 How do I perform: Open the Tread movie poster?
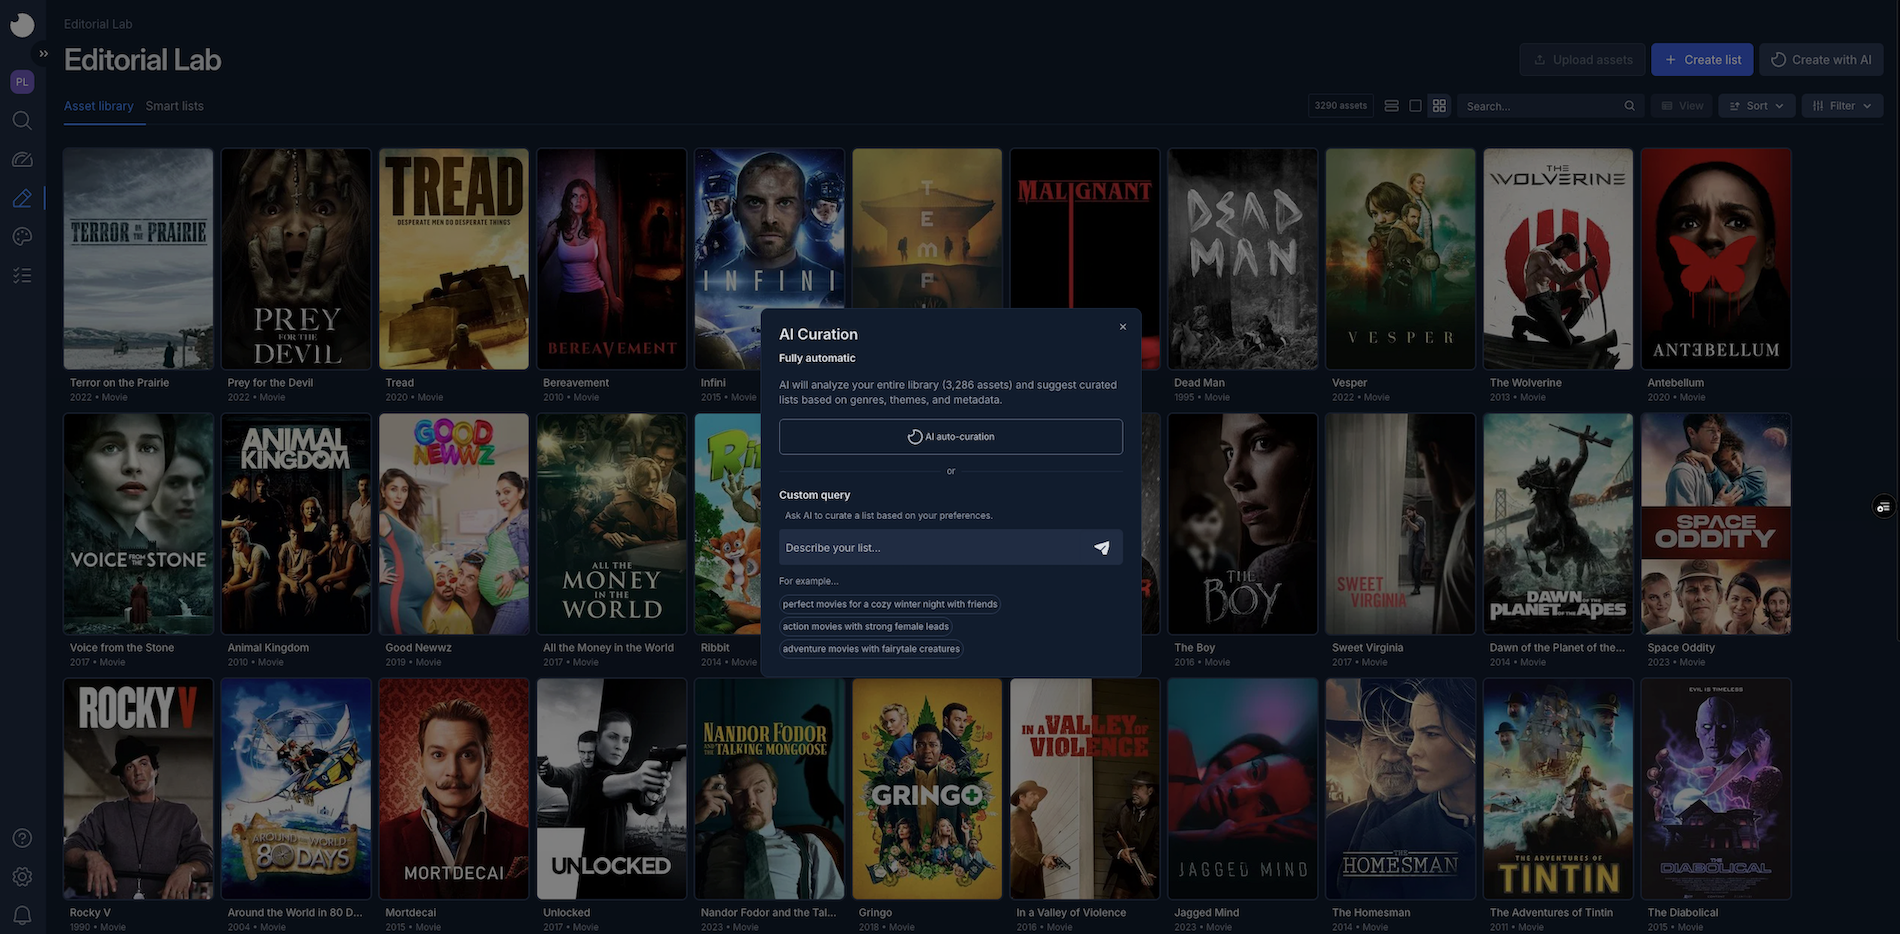[x=454, y=259]
